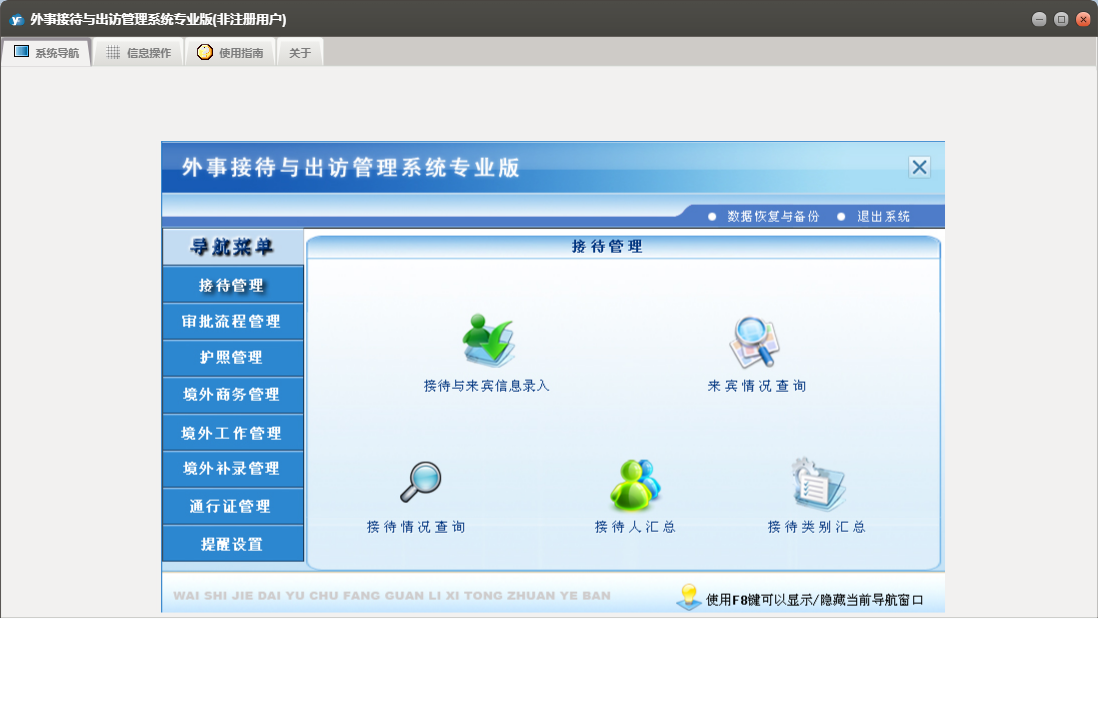
Task: Click the lightbulb tip icon
Action: [x=689, y=596]
